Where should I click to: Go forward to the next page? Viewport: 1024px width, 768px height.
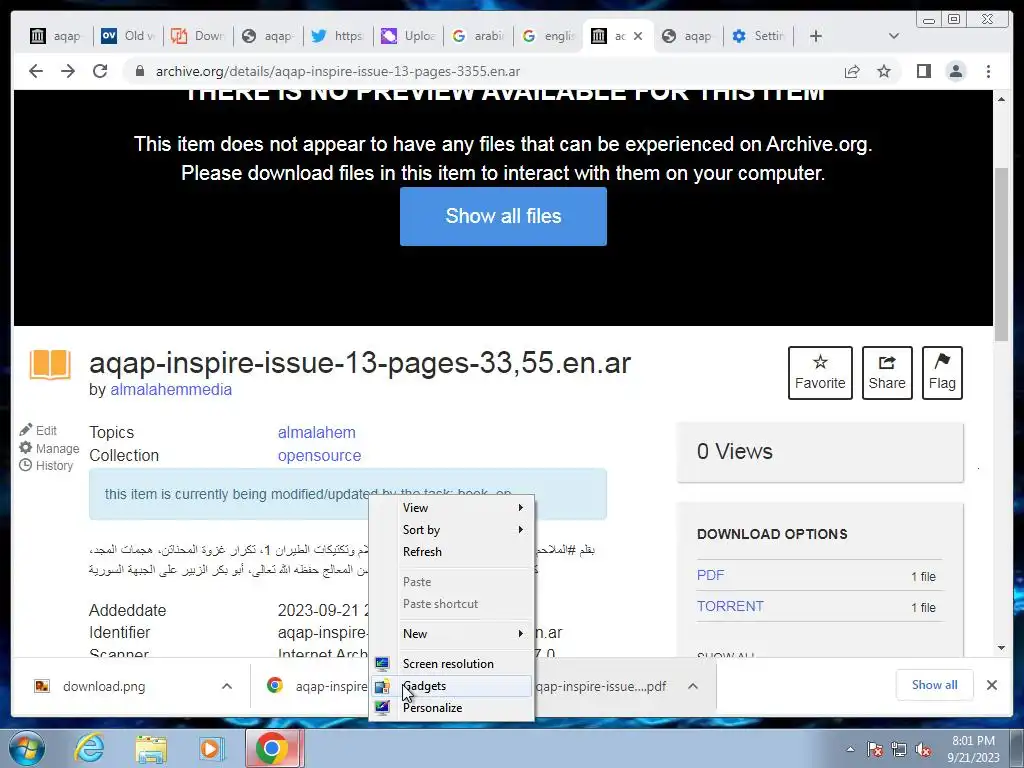pyautogui.click(x=68, y=71)
